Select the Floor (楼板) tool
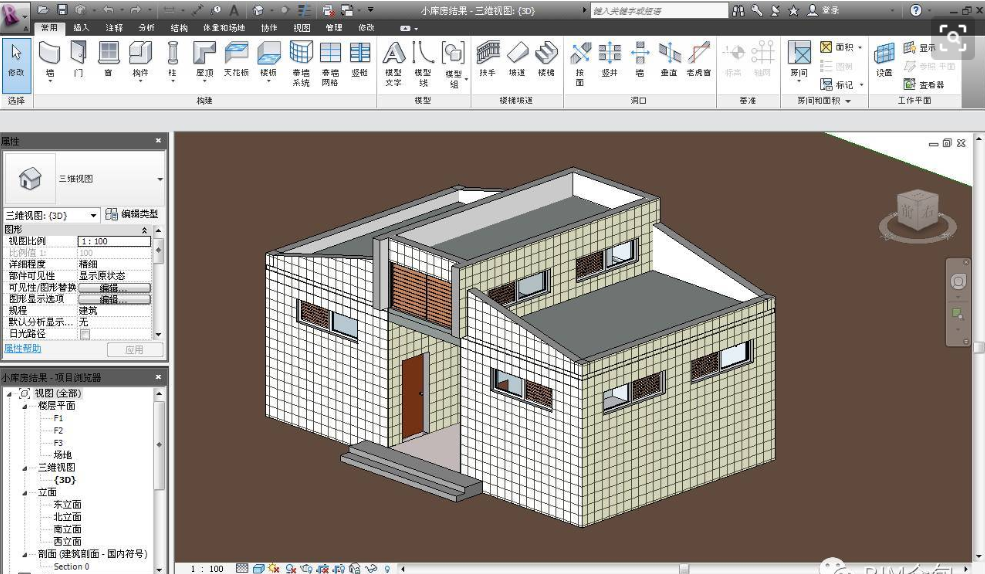 (268, 60)
